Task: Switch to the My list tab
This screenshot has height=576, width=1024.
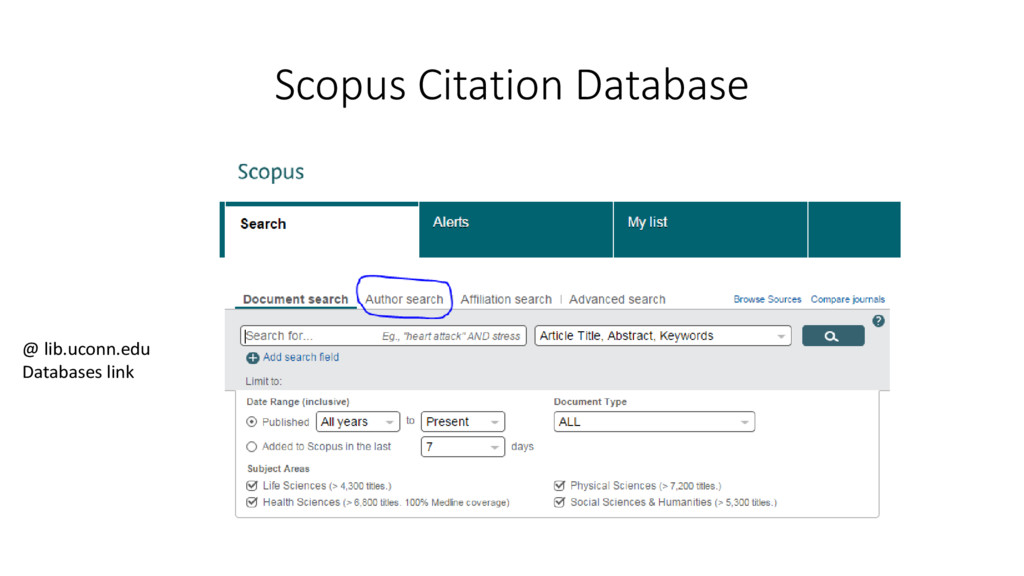Action: [x=711, y=230]
